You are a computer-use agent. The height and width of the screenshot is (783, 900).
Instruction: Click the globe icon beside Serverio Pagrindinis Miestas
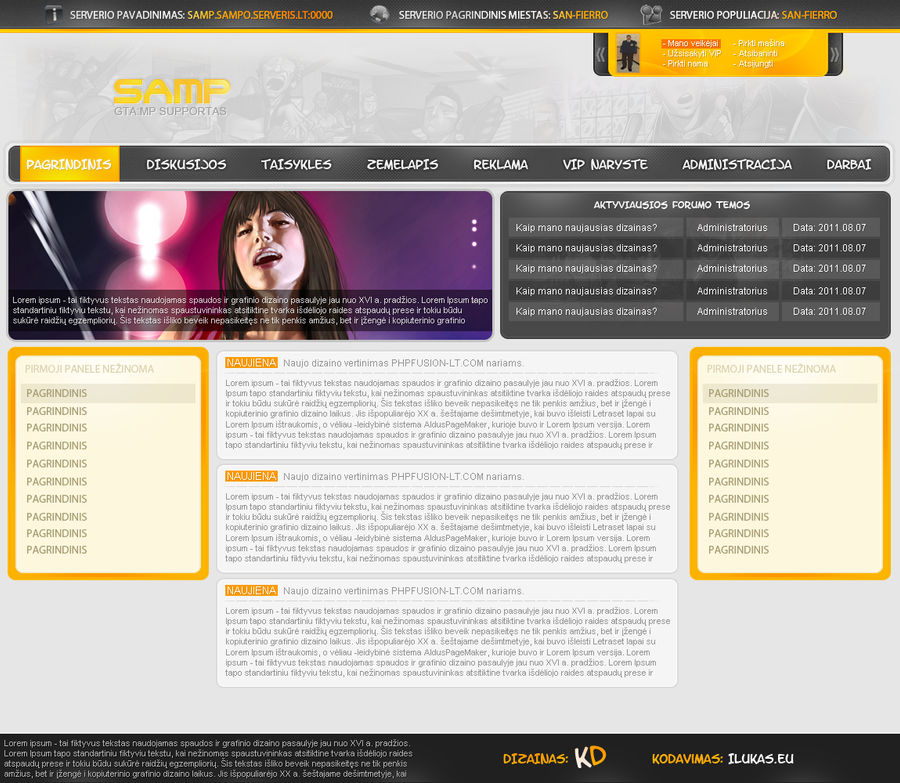379,14
